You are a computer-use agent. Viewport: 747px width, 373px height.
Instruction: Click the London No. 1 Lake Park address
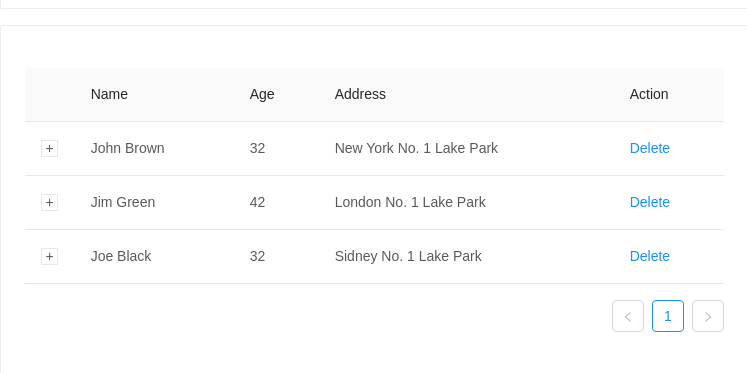coord(410,202)
